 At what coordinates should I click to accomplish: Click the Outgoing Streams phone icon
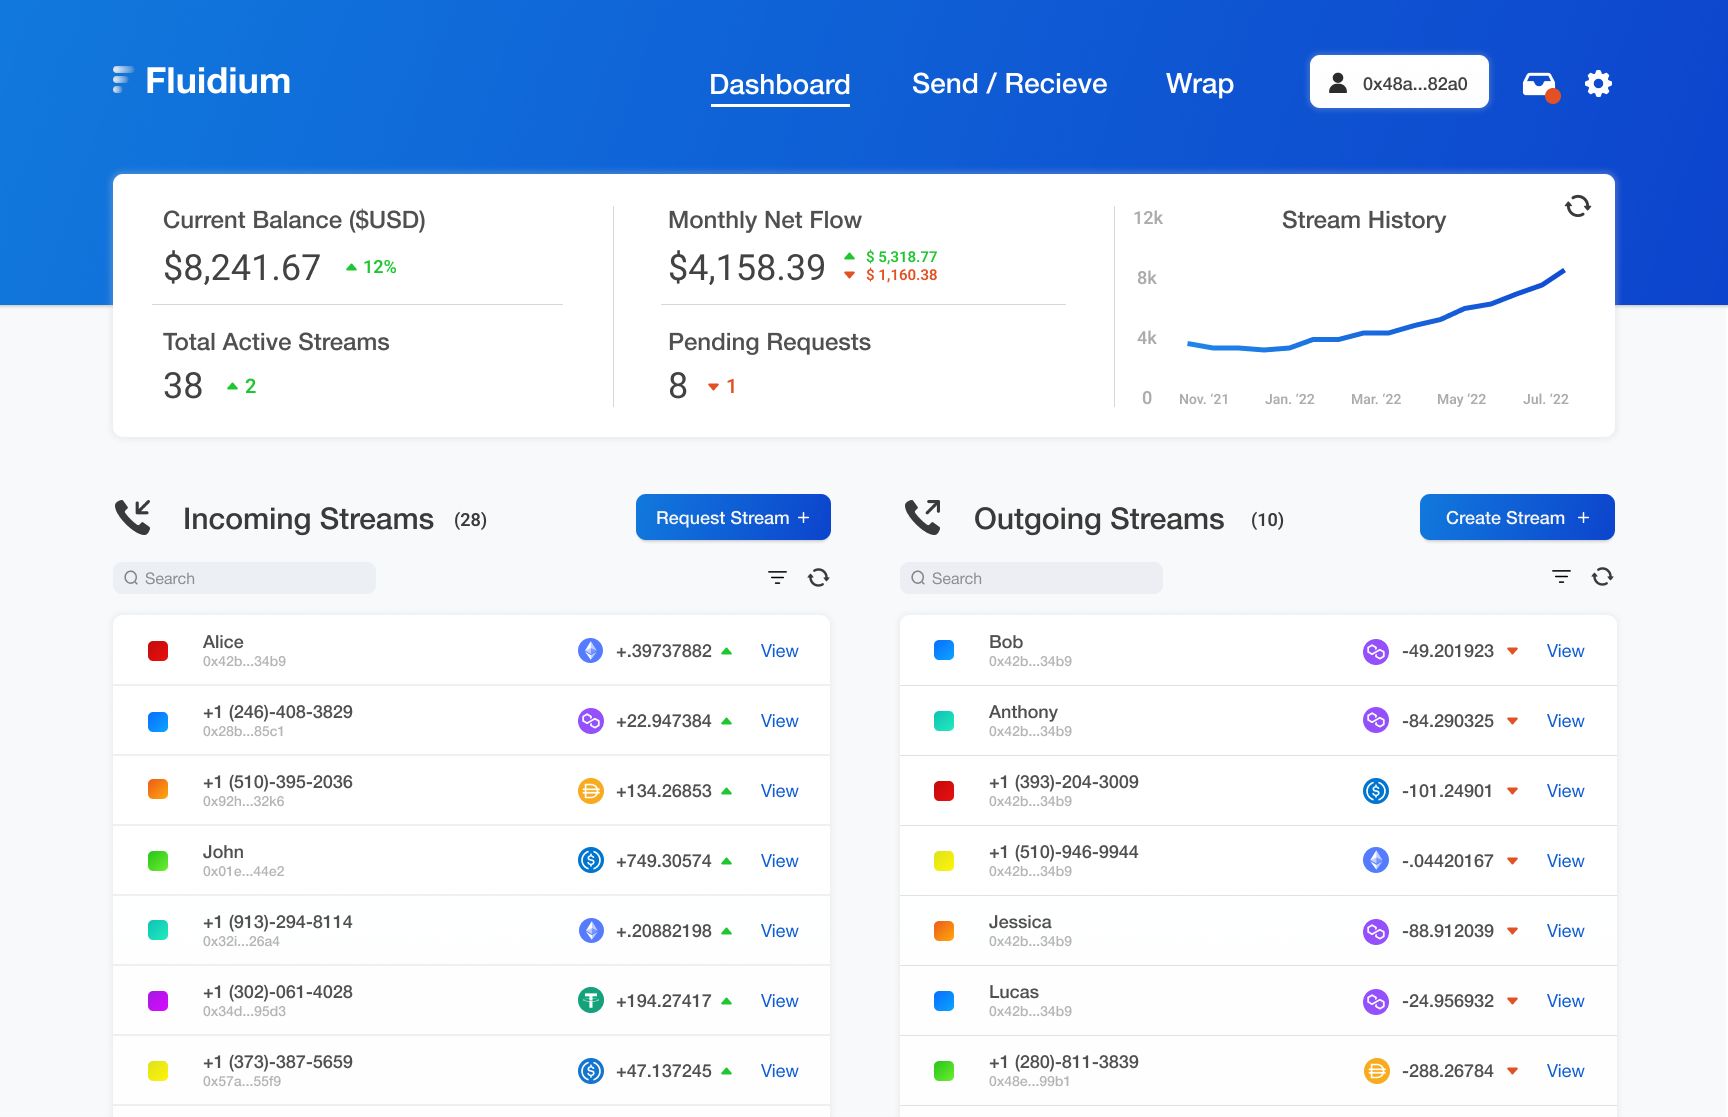coord(923,517)
